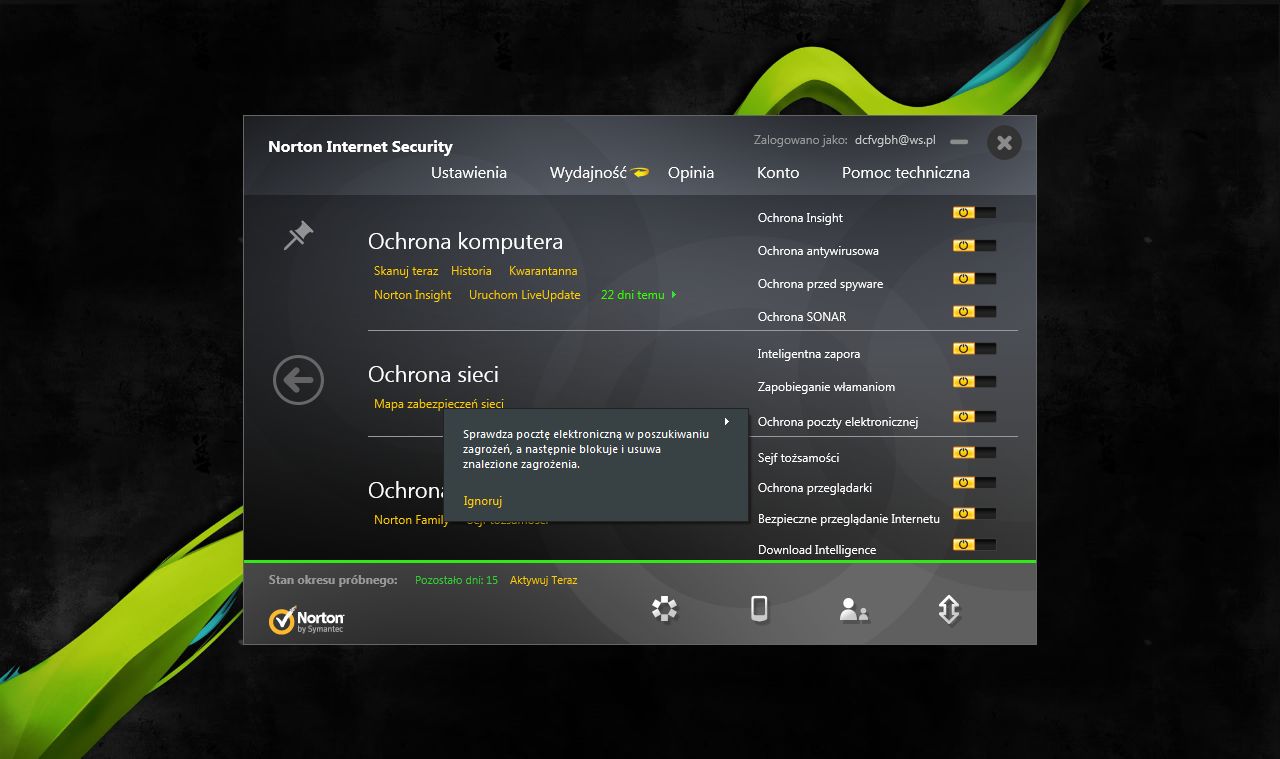Click the yellow arrow icon beside Wydajność
The image size is (1280, 759).
640,172
